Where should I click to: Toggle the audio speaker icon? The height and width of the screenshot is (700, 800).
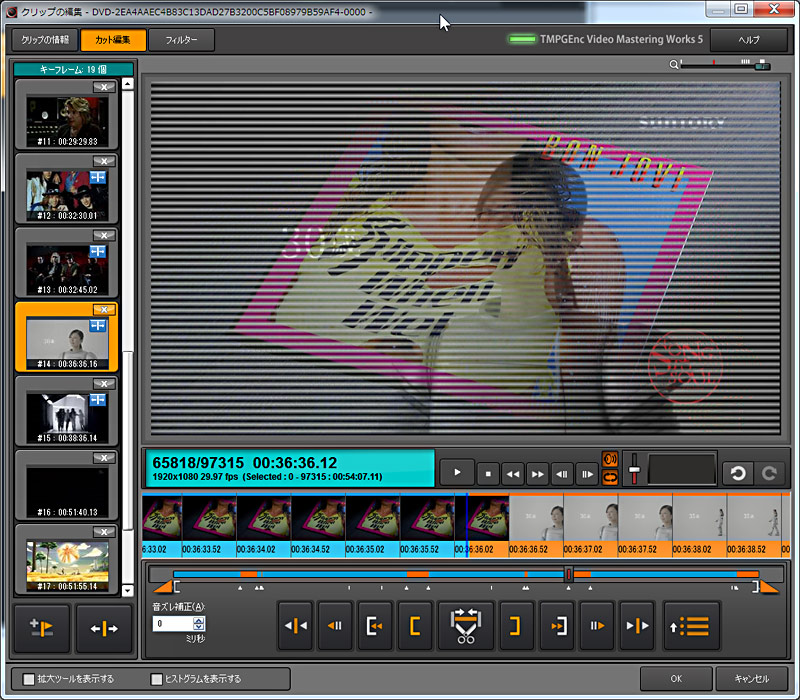tap(610, 459)
